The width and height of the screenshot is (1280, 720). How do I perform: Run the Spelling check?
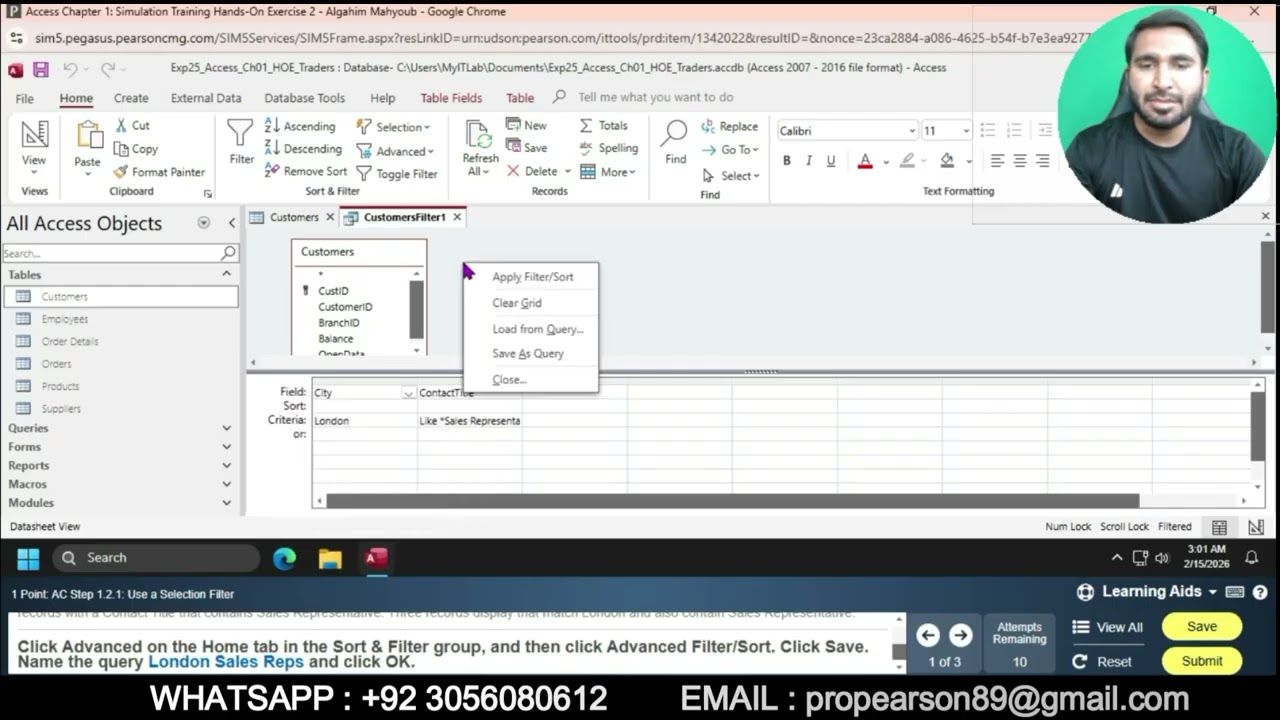tap(608, 148)
